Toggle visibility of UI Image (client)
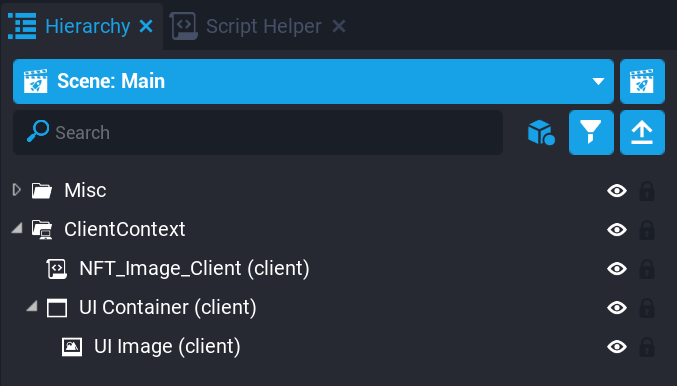The image size is (677, 386). point(617,347)
